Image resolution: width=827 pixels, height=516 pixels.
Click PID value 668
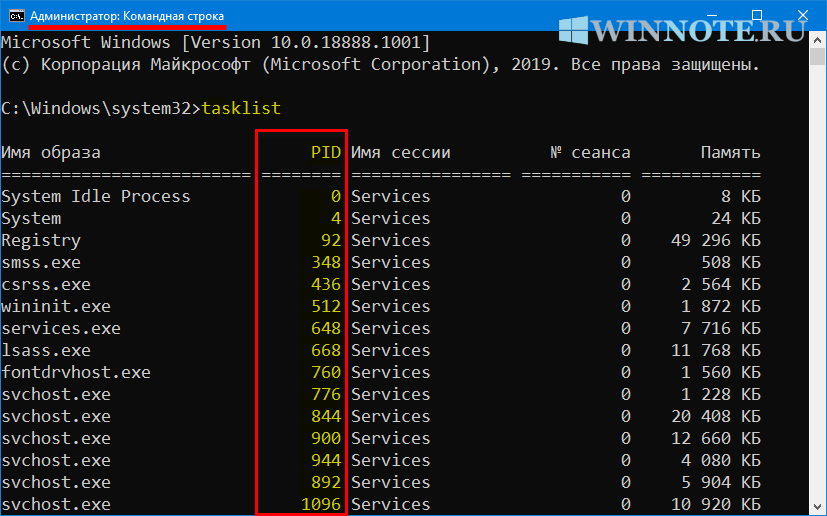(x=326, y=350)
